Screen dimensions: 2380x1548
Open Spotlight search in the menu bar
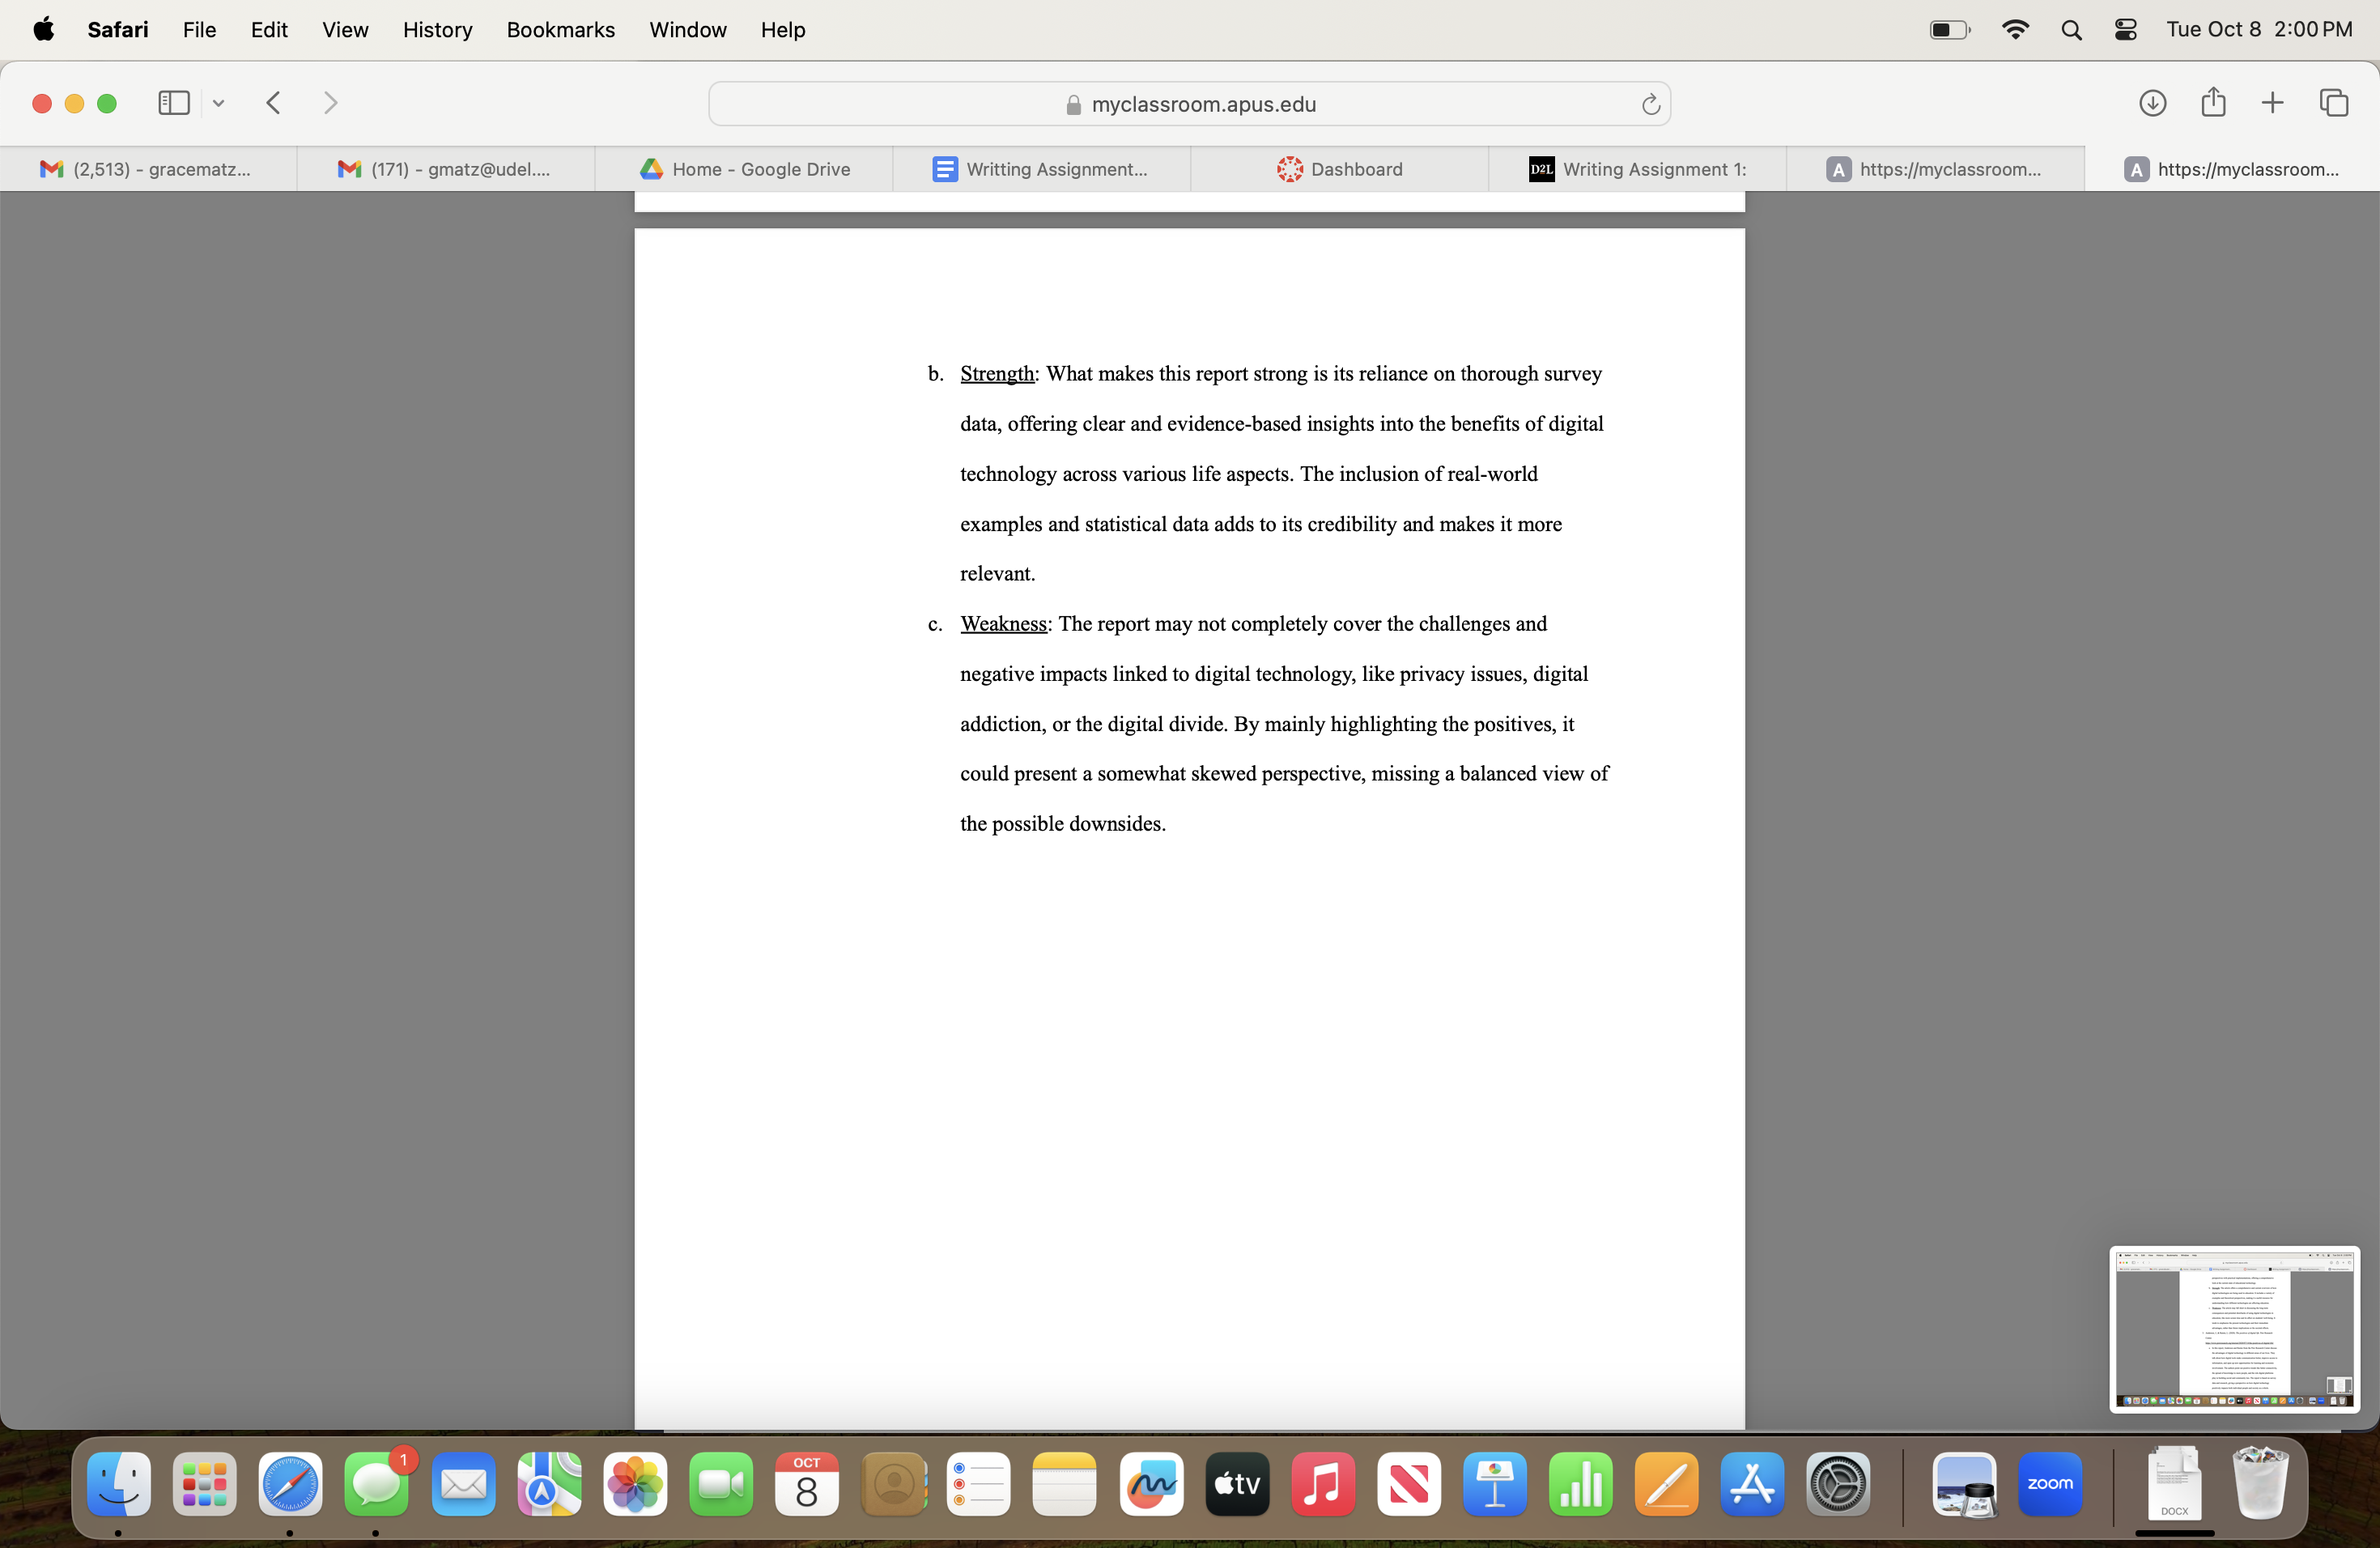pos(2072,29)
